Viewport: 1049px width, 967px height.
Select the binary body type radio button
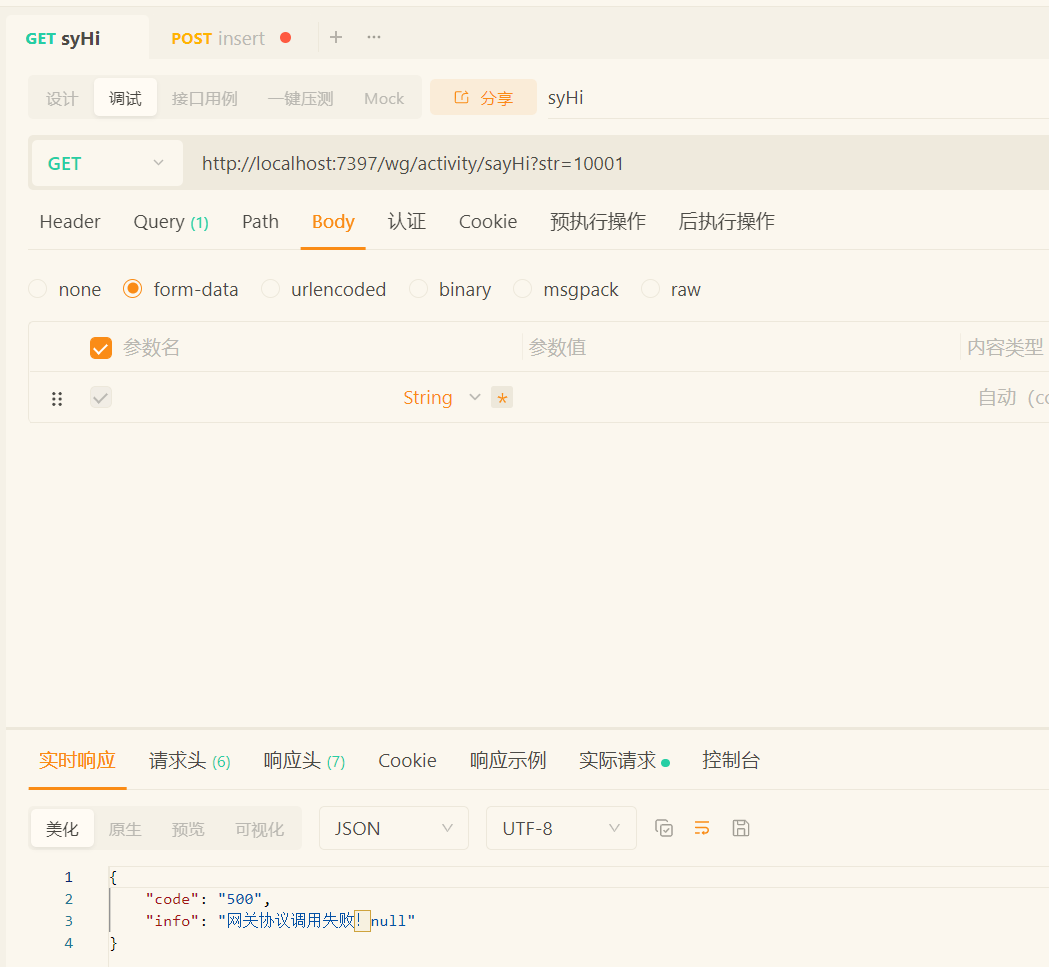419,289
